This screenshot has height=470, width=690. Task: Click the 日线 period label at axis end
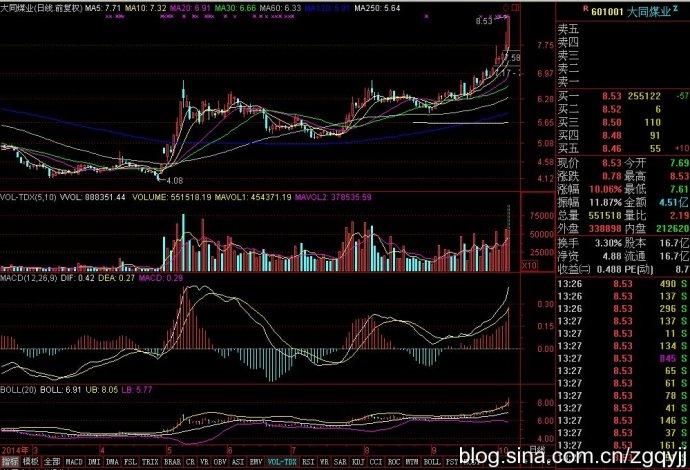point(536,448)
